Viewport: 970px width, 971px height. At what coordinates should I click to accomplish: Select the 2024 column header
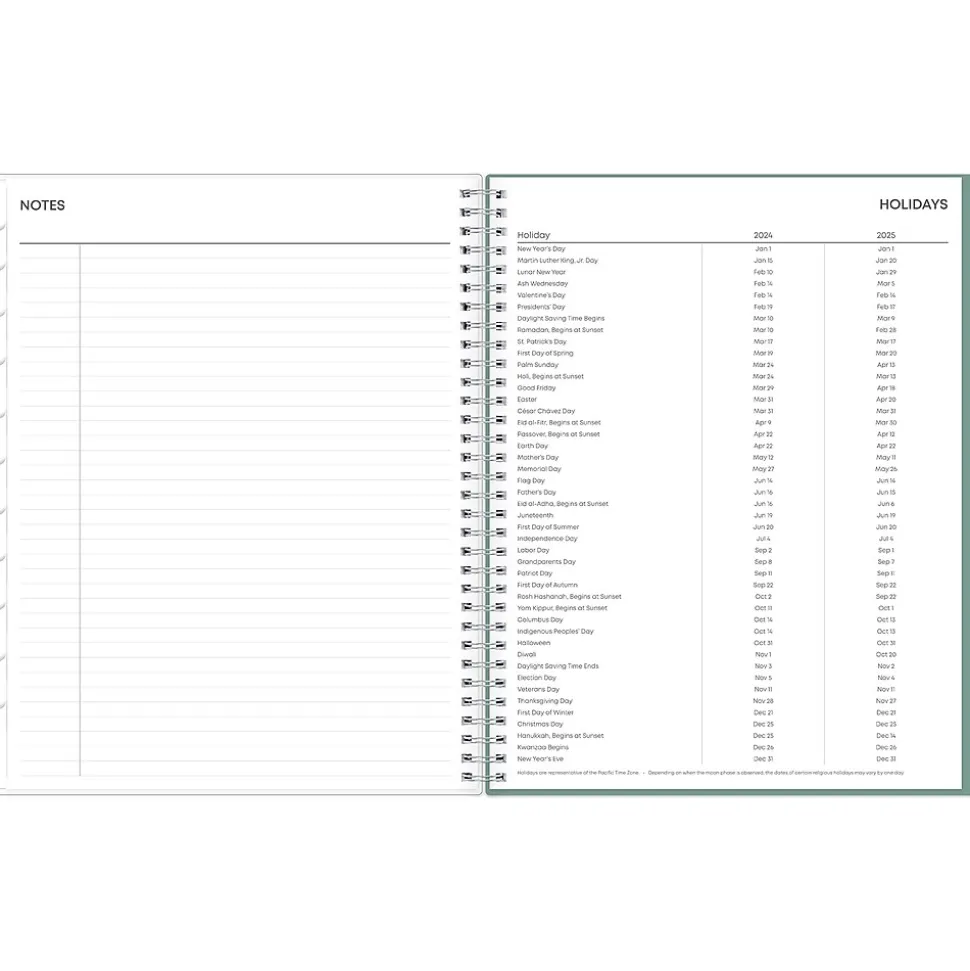762,235
